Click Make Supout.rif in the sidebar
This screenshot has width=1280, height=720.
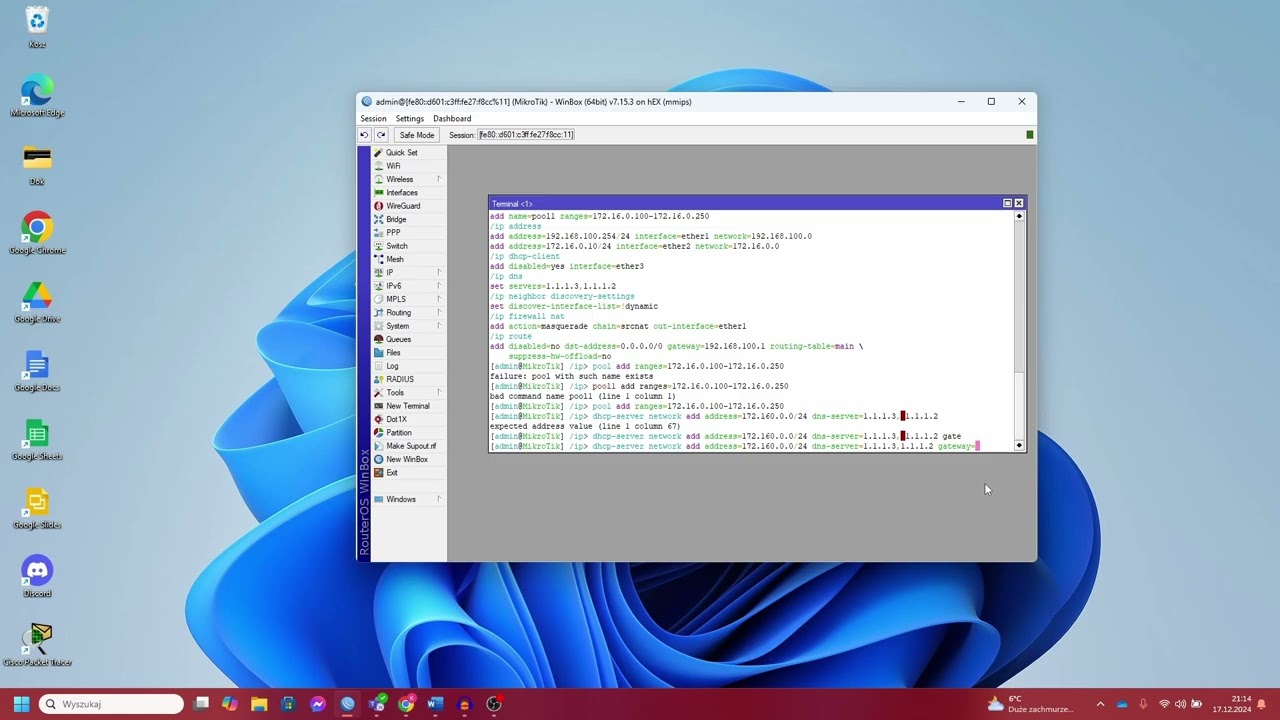pos(411,446)
